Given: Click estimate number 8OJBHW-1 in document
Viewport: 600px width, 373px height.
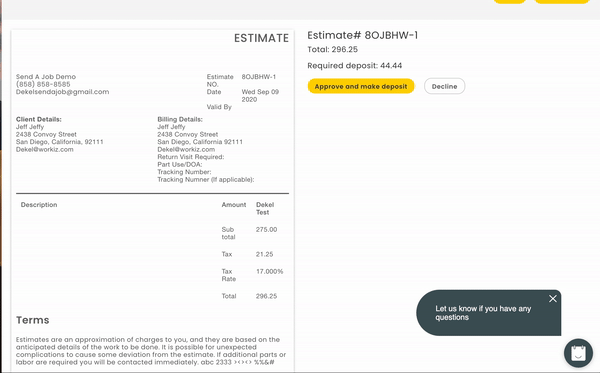Looking at the screenshot, I should tap(259, 77).
